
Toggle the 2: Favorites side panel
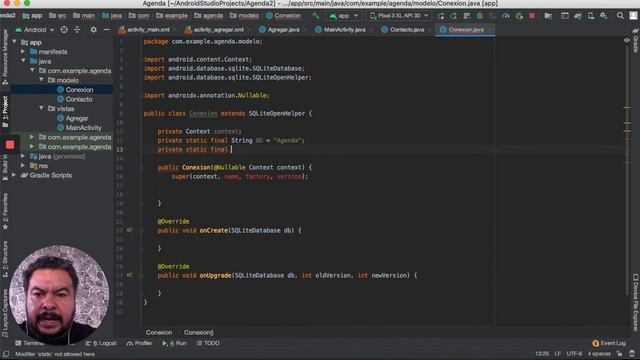point(5,211)
